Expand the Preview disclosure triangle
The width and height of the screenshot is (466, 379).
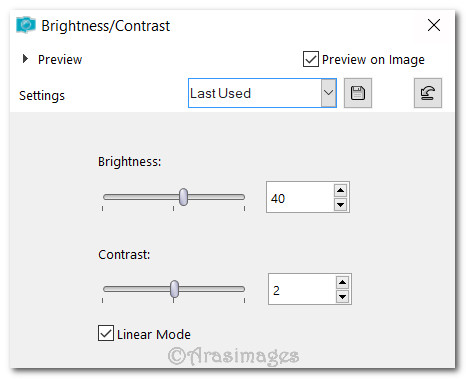pos(25,59)
